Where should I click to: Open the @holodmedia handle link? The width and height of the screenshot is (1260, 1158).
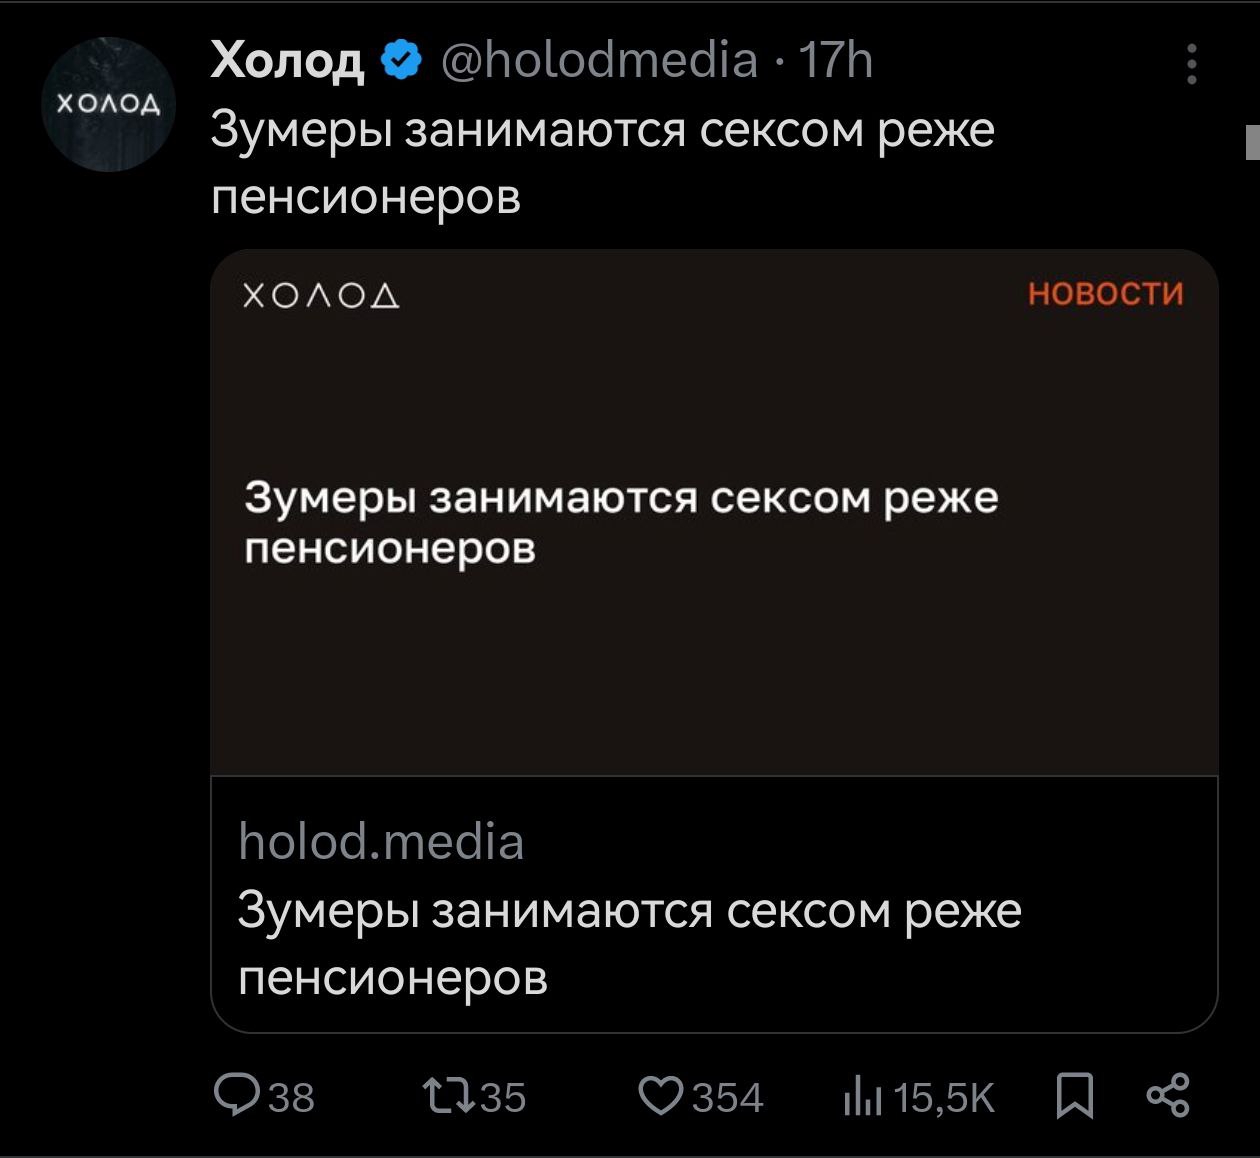point(599,61)
